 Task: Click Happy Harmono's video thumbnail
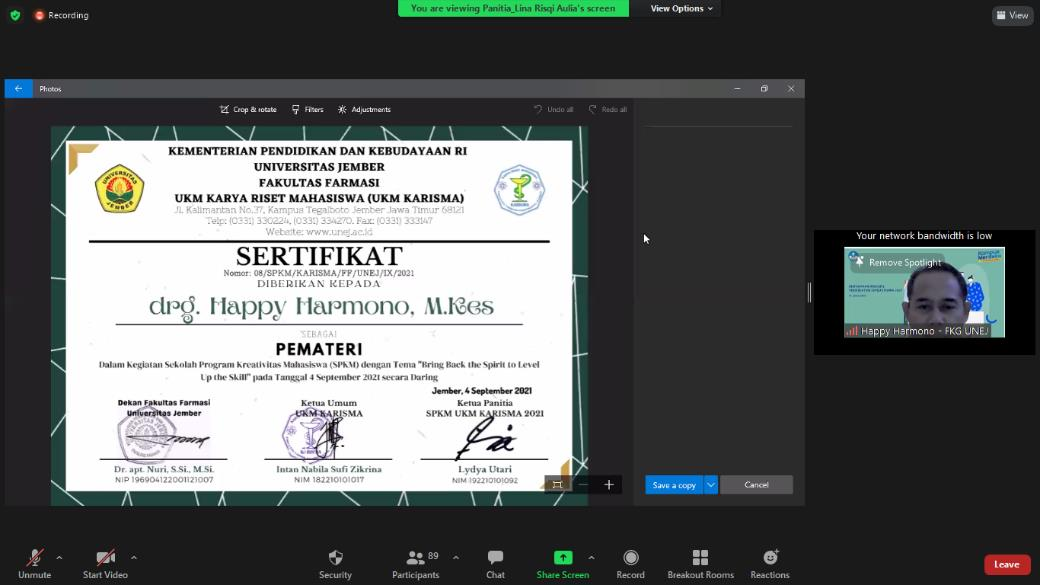point(924,292)
